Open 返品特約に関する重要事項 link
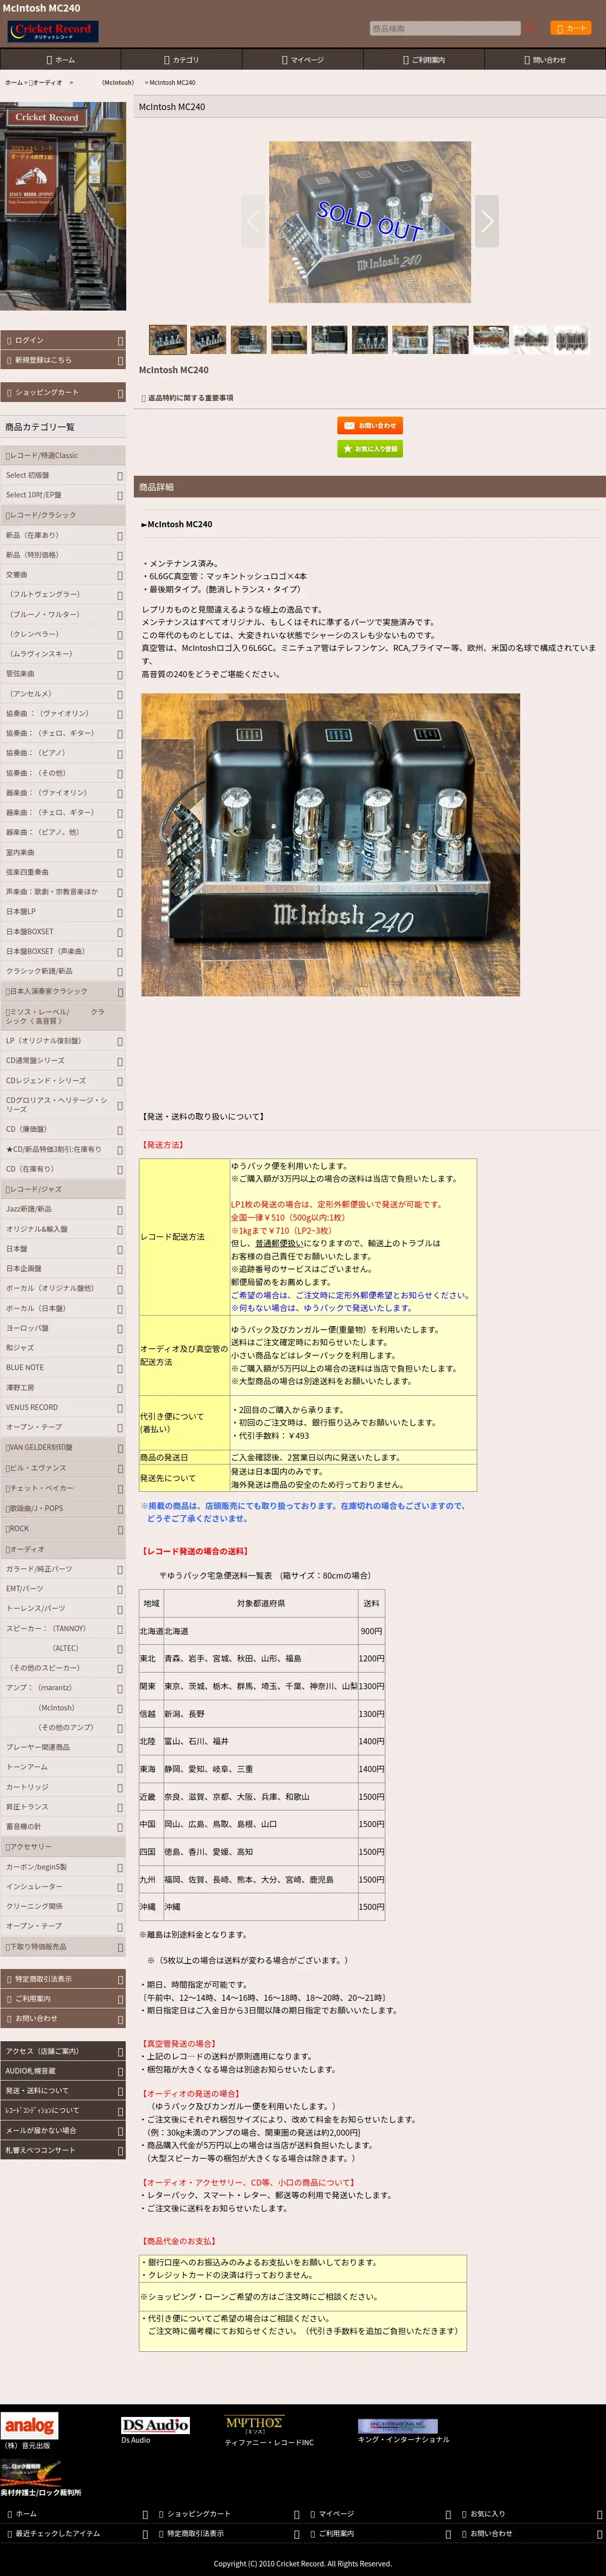606x2576 pixels. [190, 398]
